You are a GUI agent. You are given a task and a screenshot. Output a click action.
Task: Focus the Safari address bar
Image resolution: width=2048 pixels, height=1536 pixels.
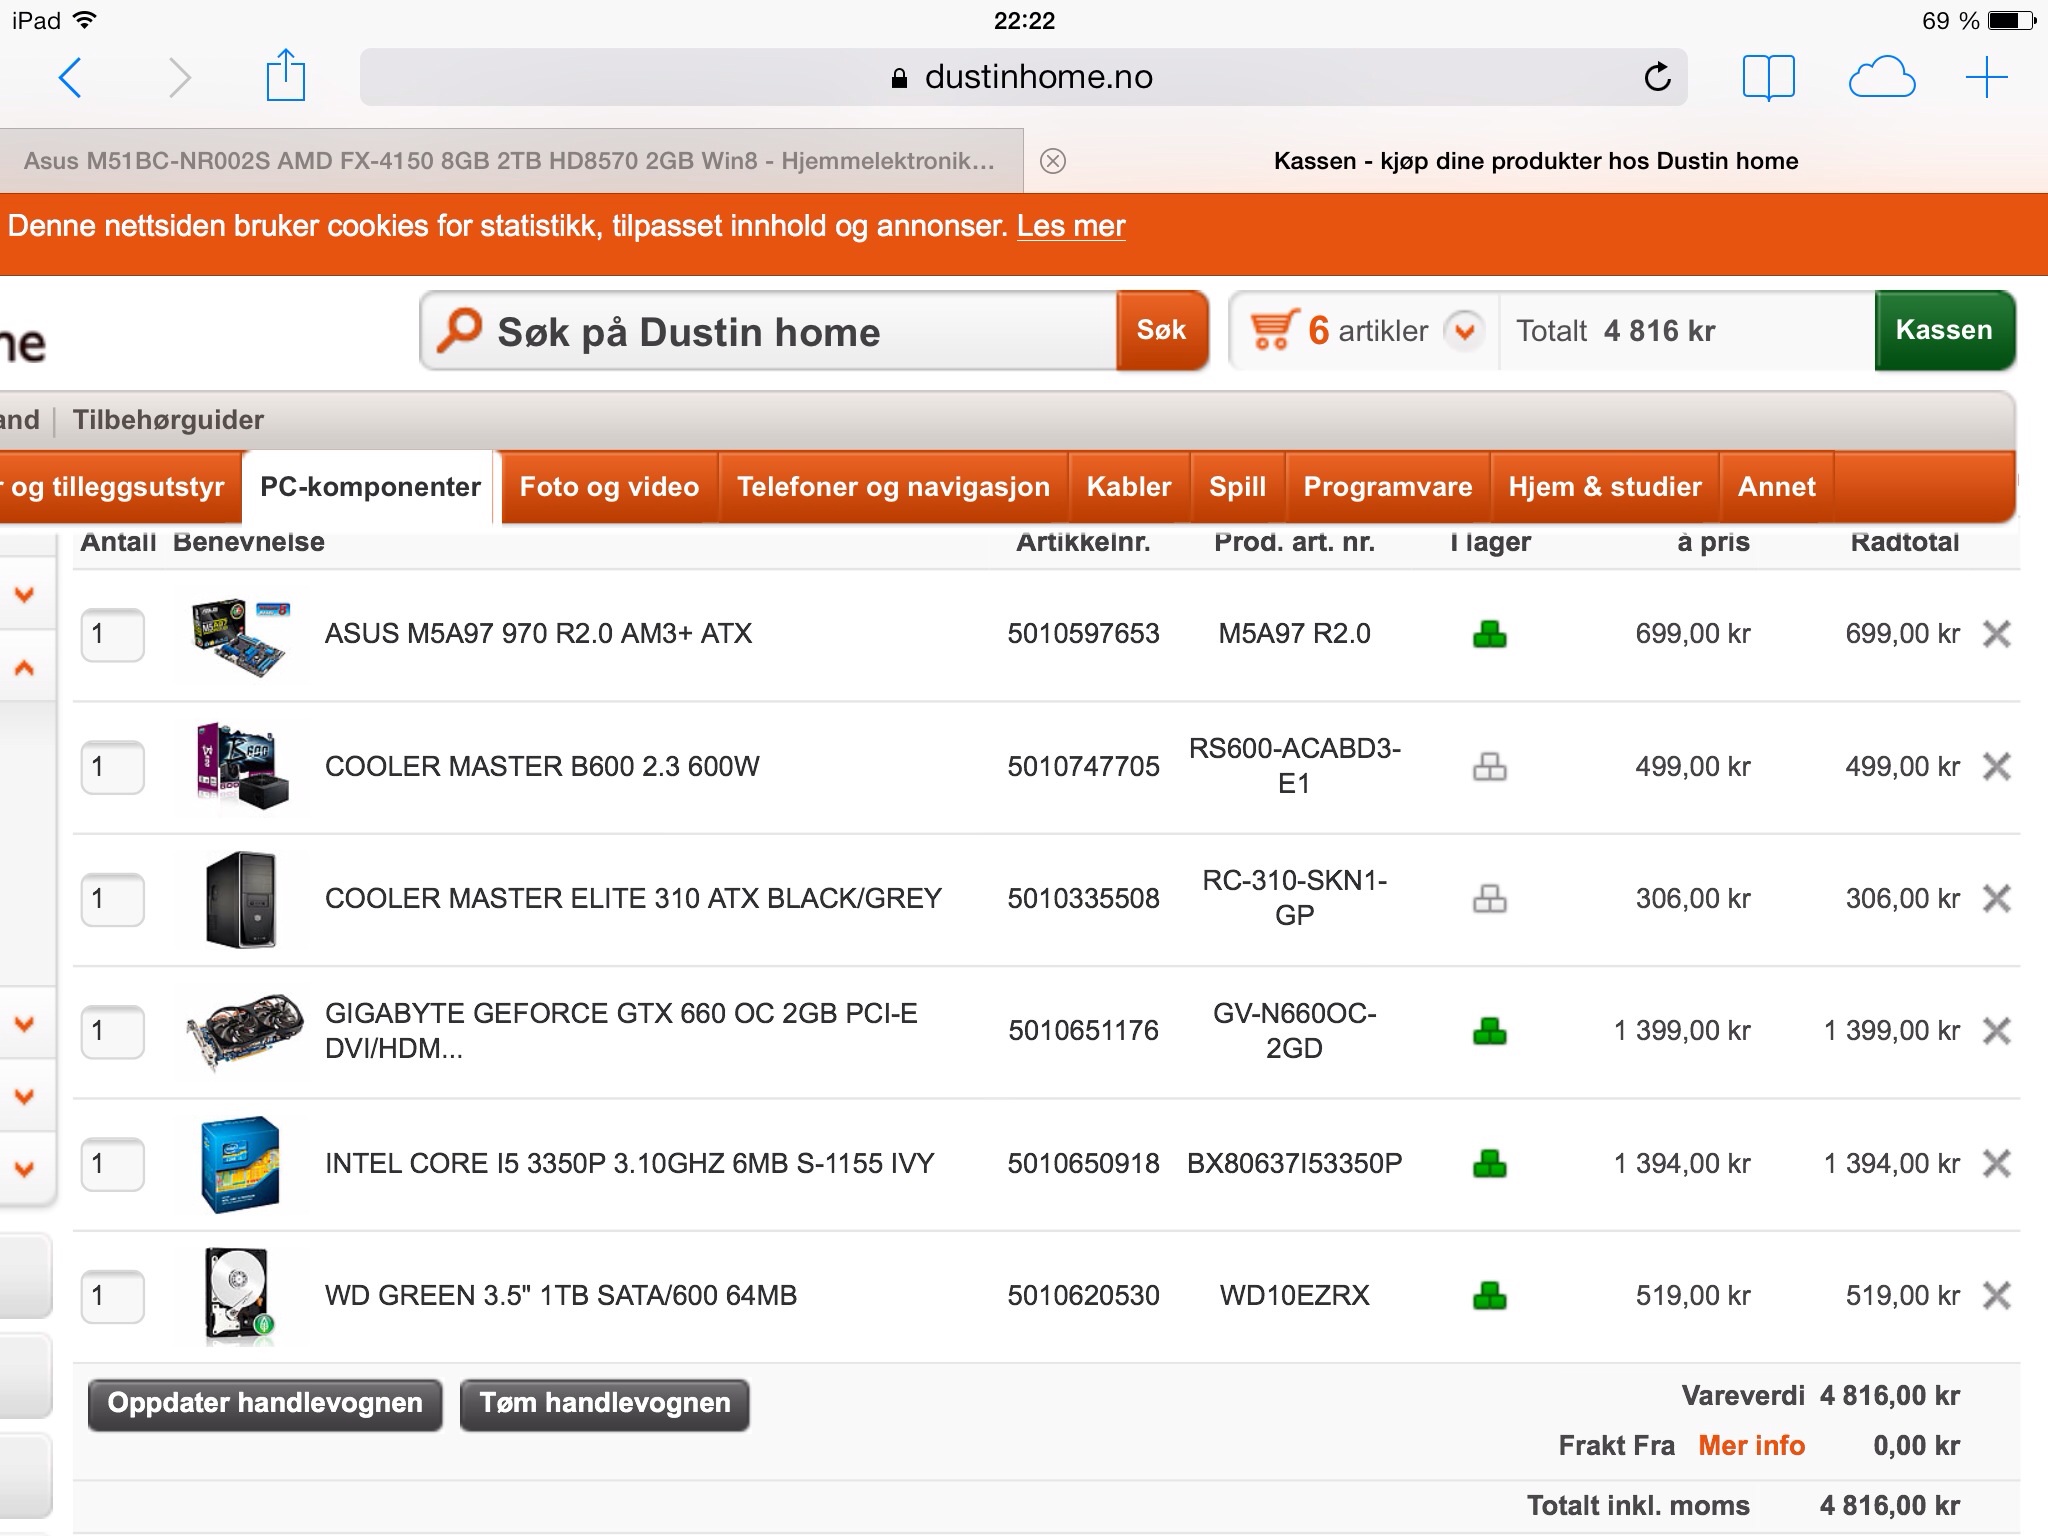tap(1023, 77)
